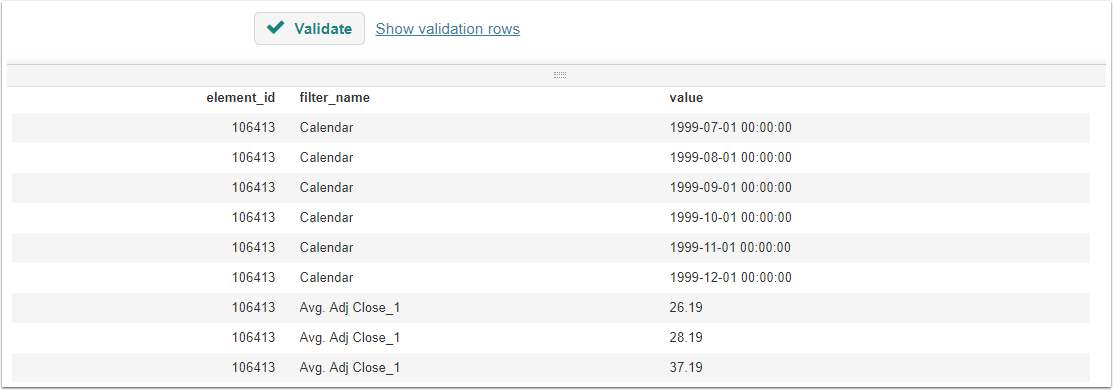Click Avg. Adj Close_1 in the 26.19 row
Screen dimensions: 1113x390
tap(350, 308)
